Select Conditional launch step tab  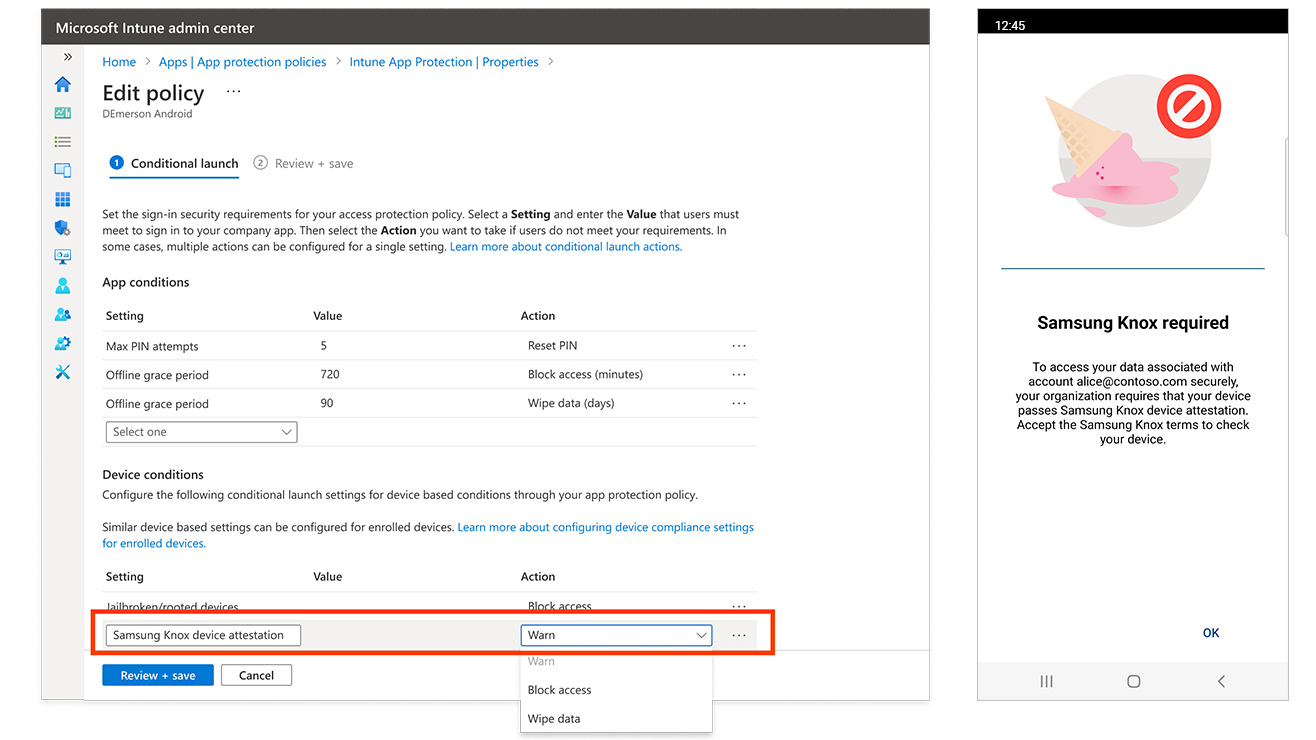pos(174,164)
